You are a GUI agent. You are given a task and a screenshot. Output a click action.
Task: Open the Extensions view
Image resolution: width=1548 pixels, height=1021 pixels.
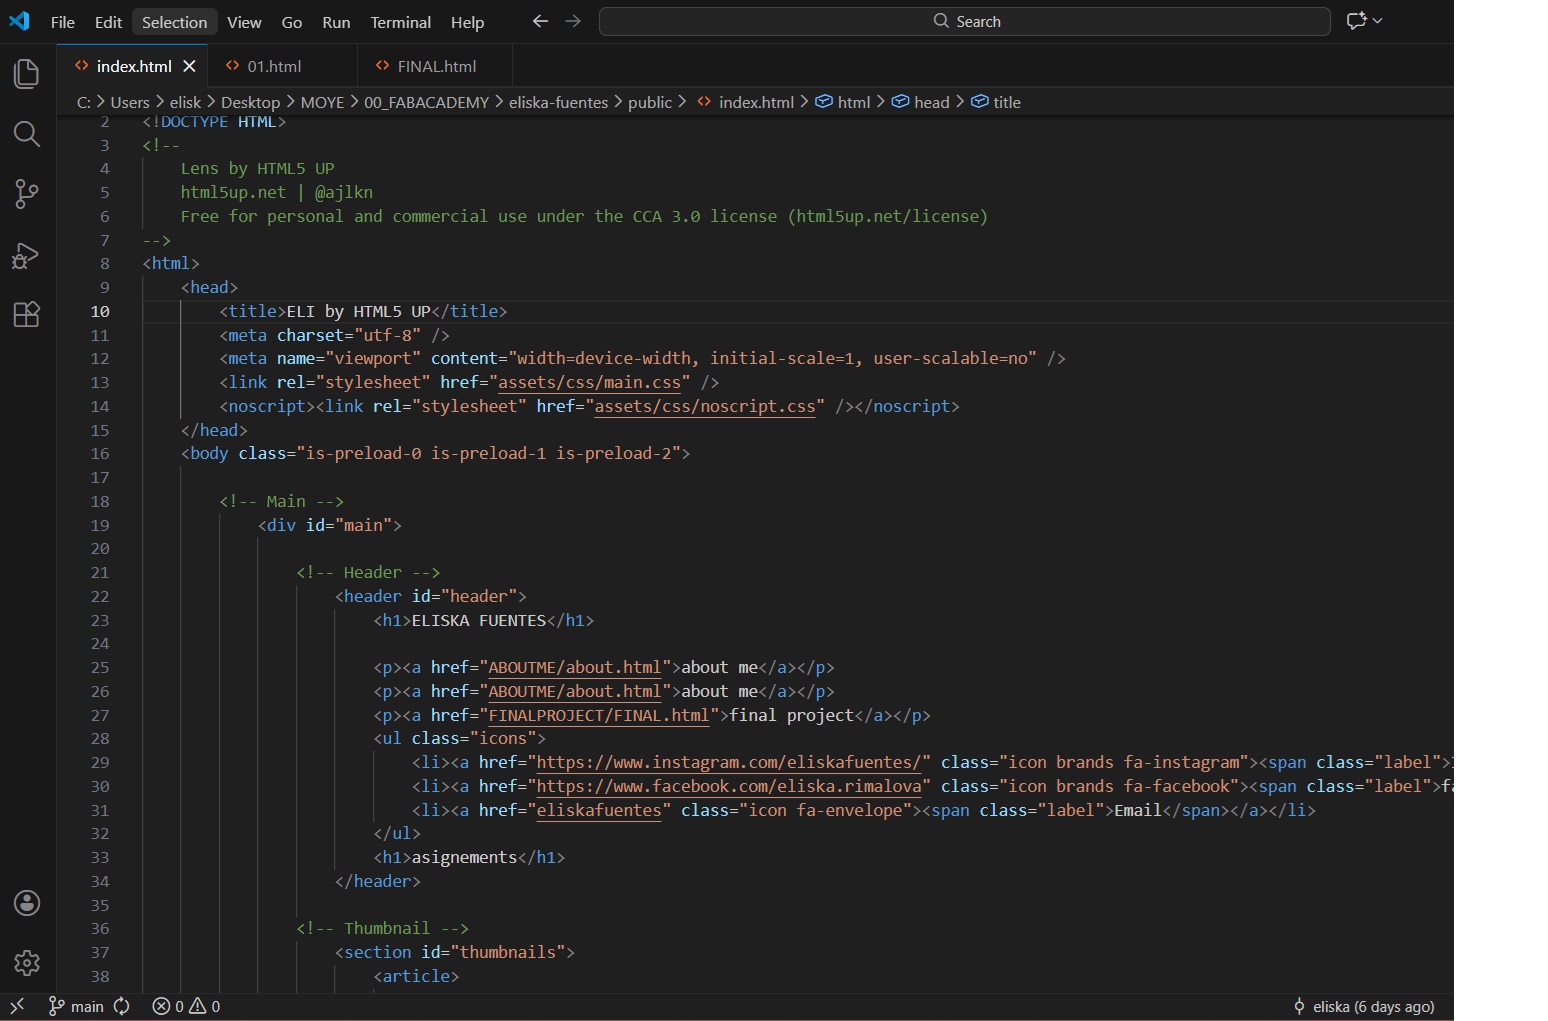(x=27, y=315)
